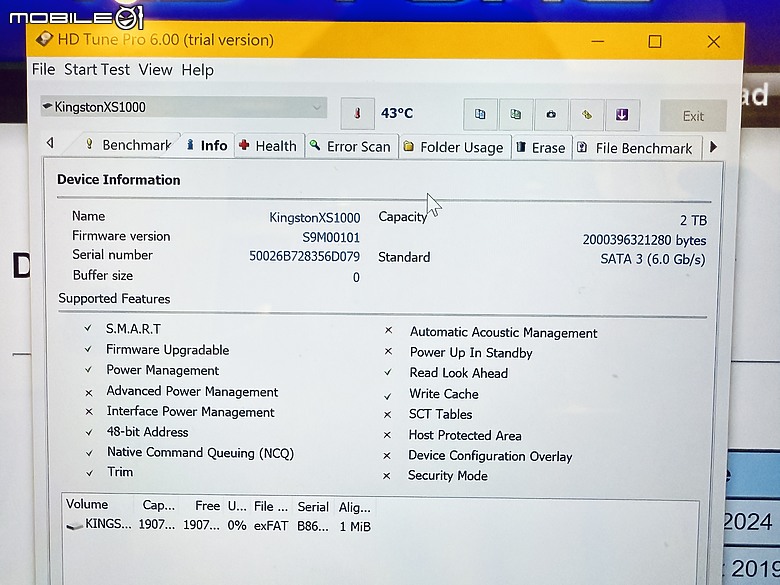
Task: Click the Security Mode feature entry
Action: (x=448, y=476)
